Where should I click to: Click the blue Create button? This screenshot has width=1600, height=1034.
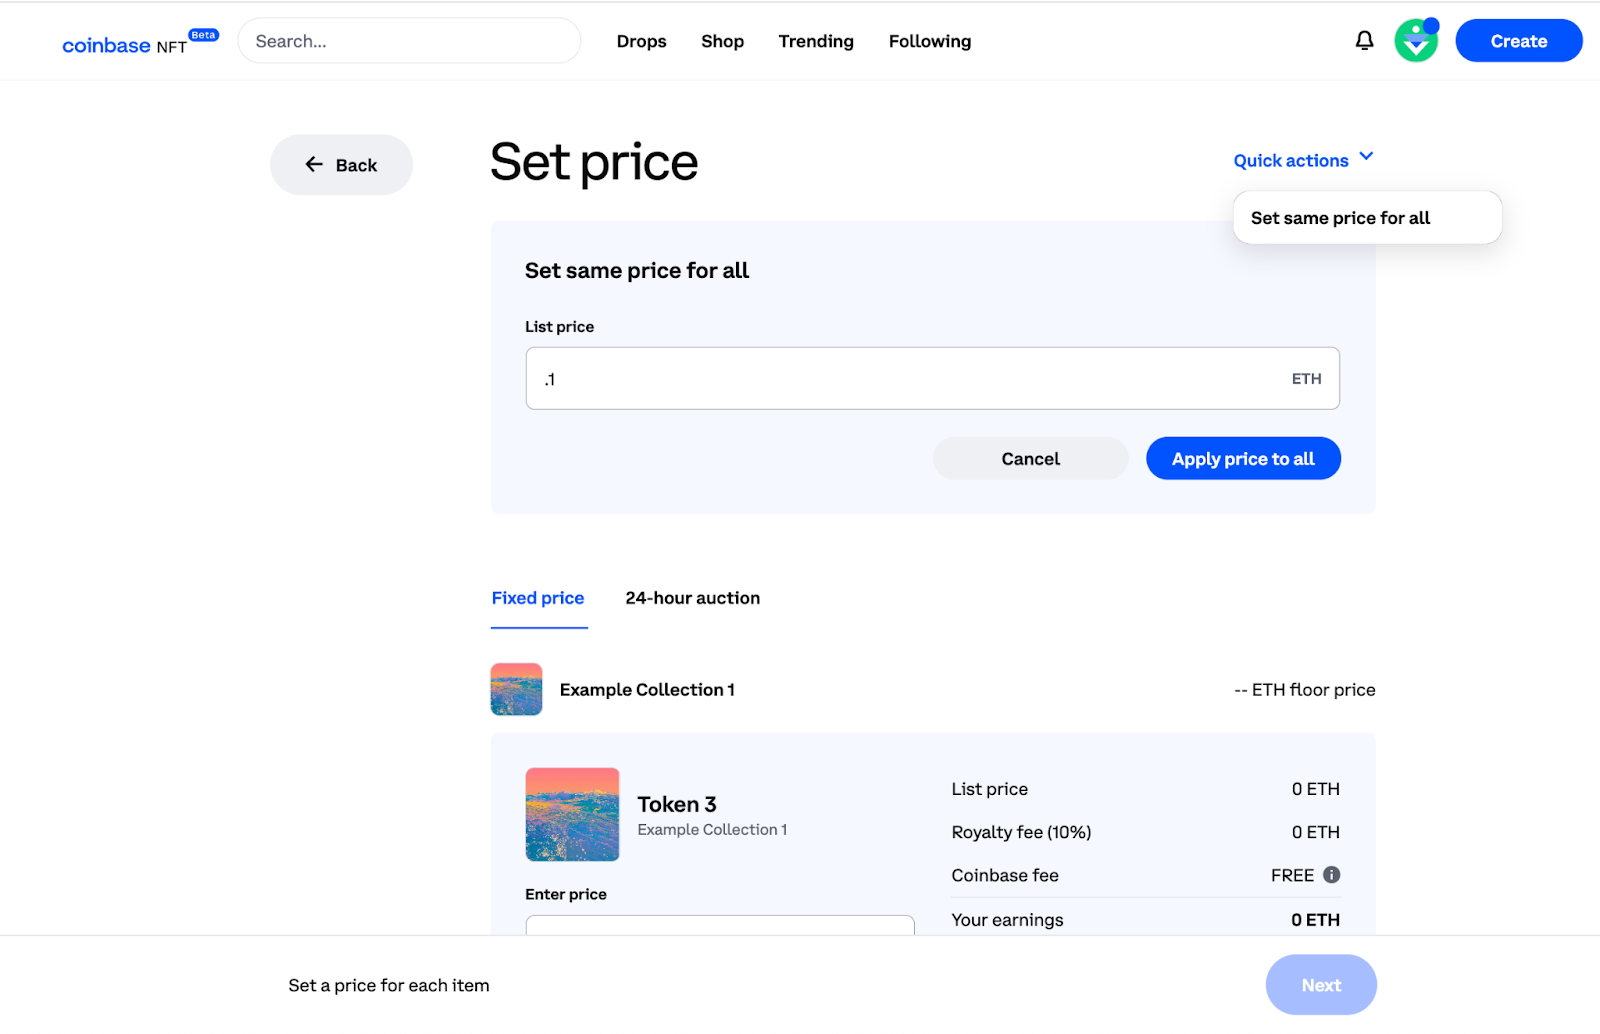pos(1518,41)
